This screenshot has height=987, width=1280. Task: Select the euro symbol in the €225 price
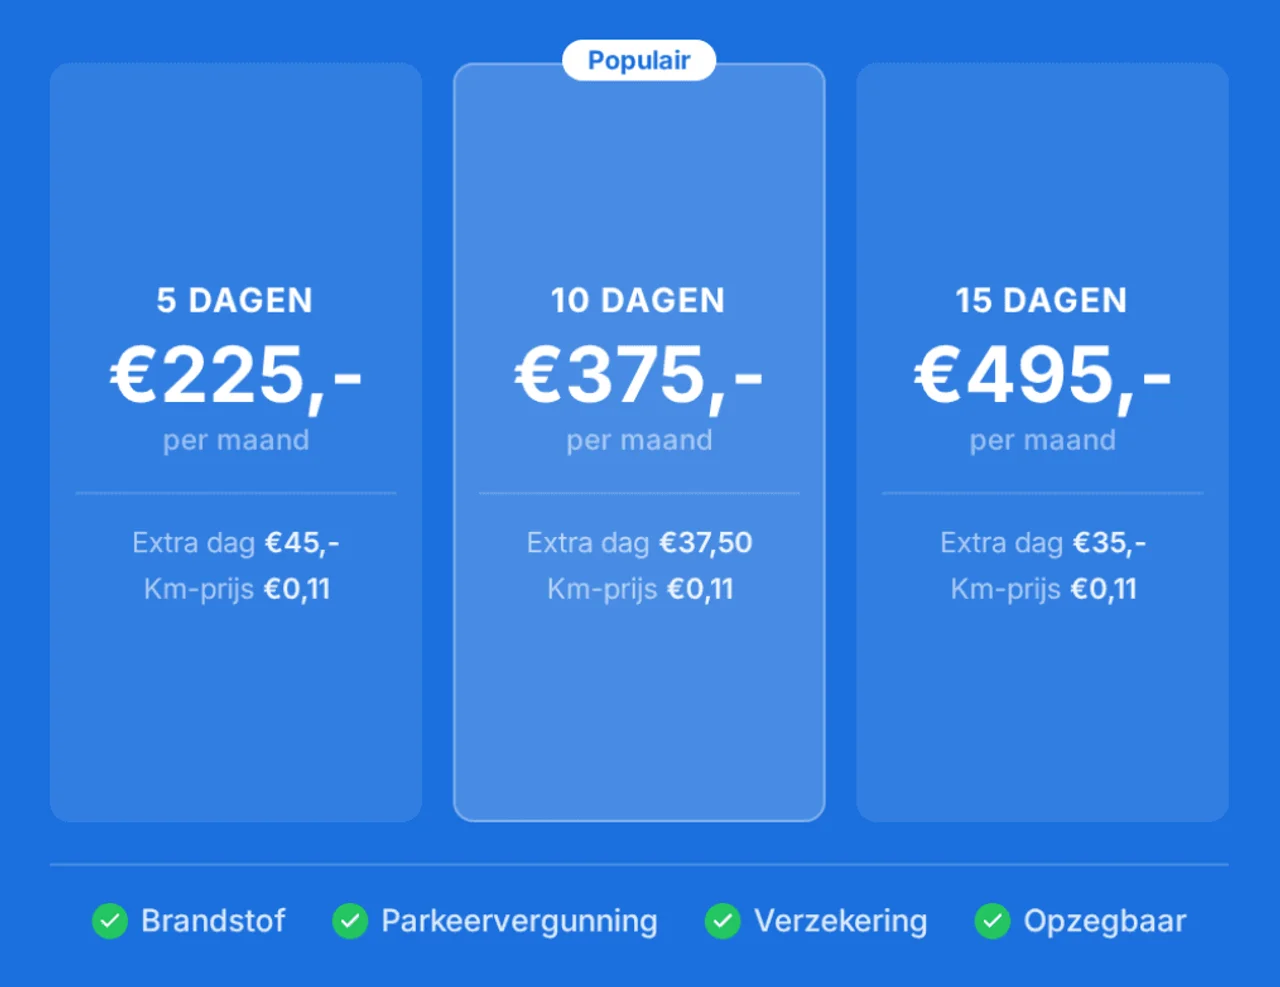[x=133, y=373]
